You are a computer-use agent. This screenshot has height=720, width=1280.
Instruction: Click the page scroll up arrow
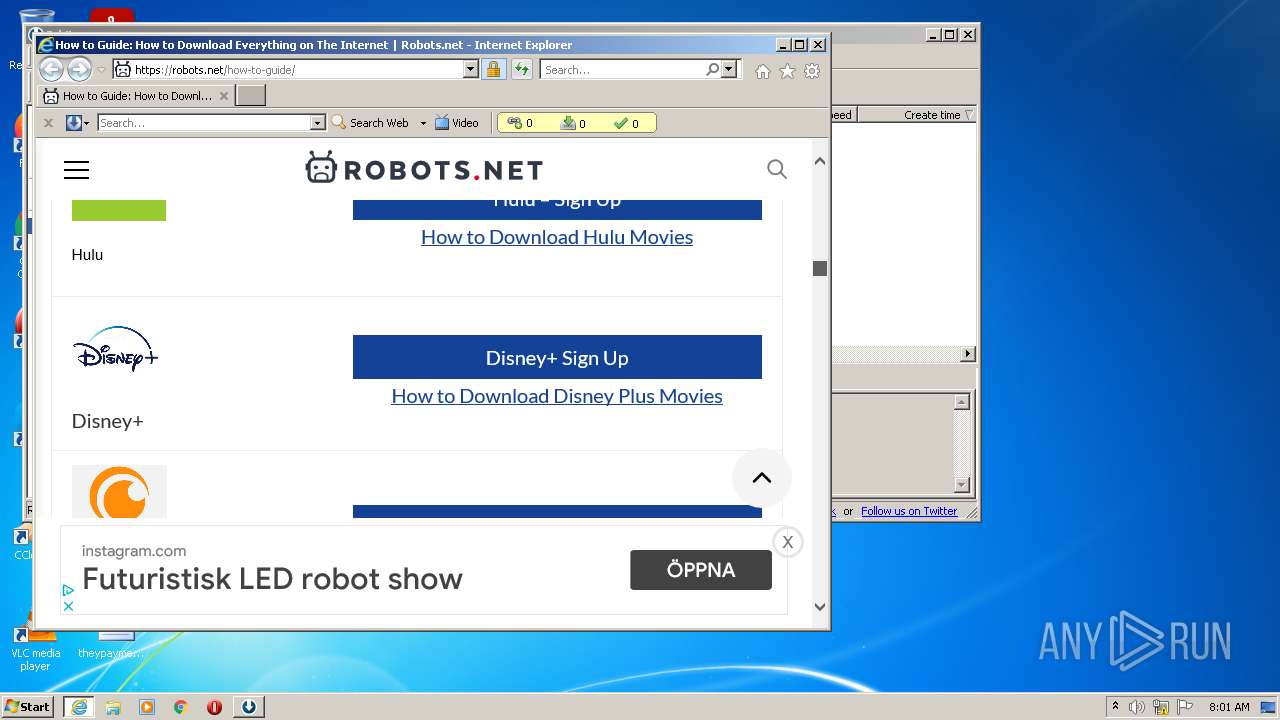(820, 161)
